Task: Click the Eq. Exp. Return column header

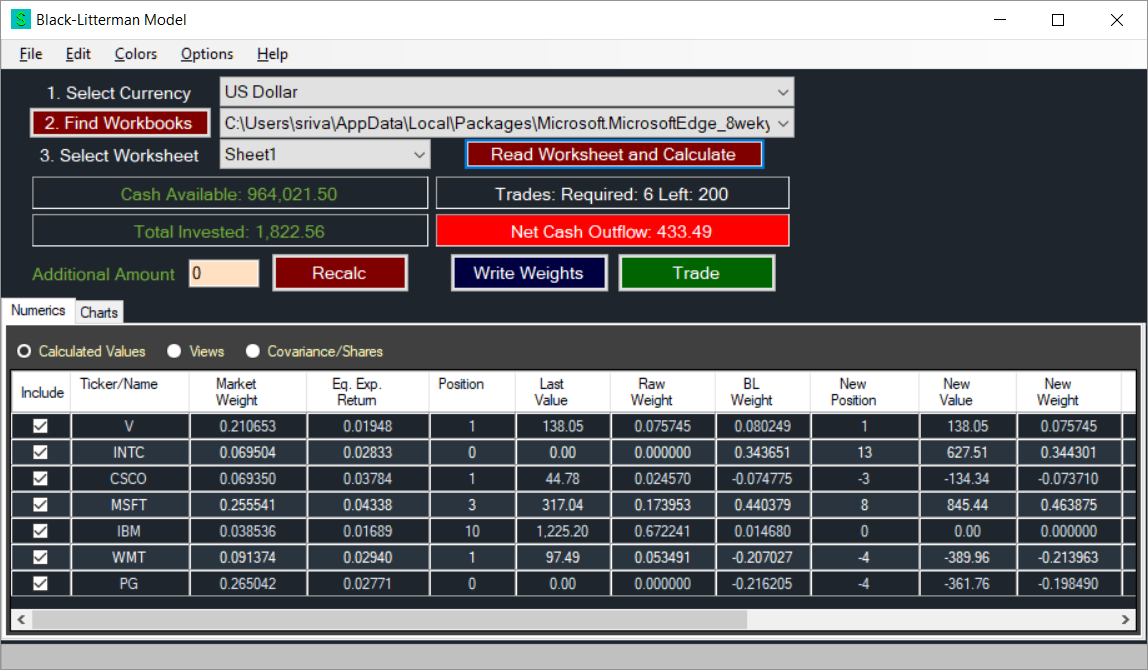Action: pyautogui.click(x=368, y=392)
